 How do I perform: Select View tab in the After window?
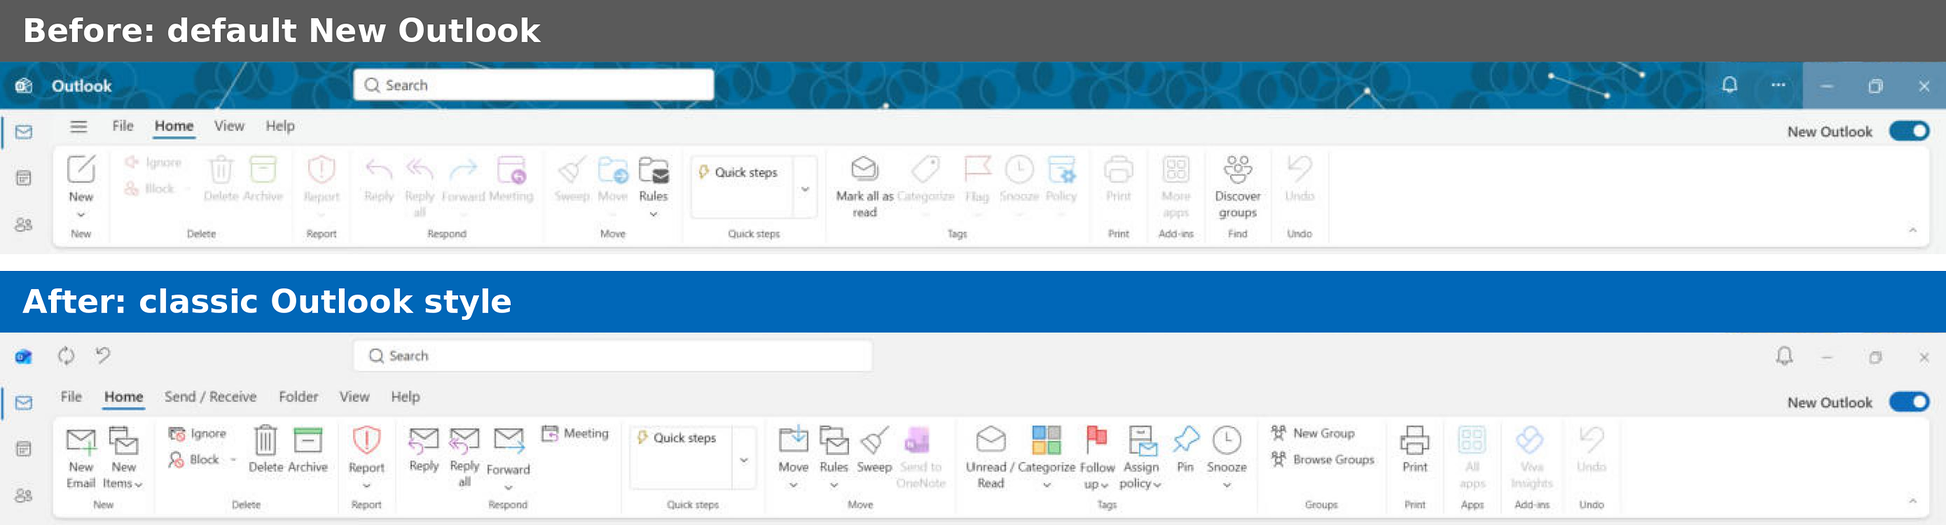point(354,397)
